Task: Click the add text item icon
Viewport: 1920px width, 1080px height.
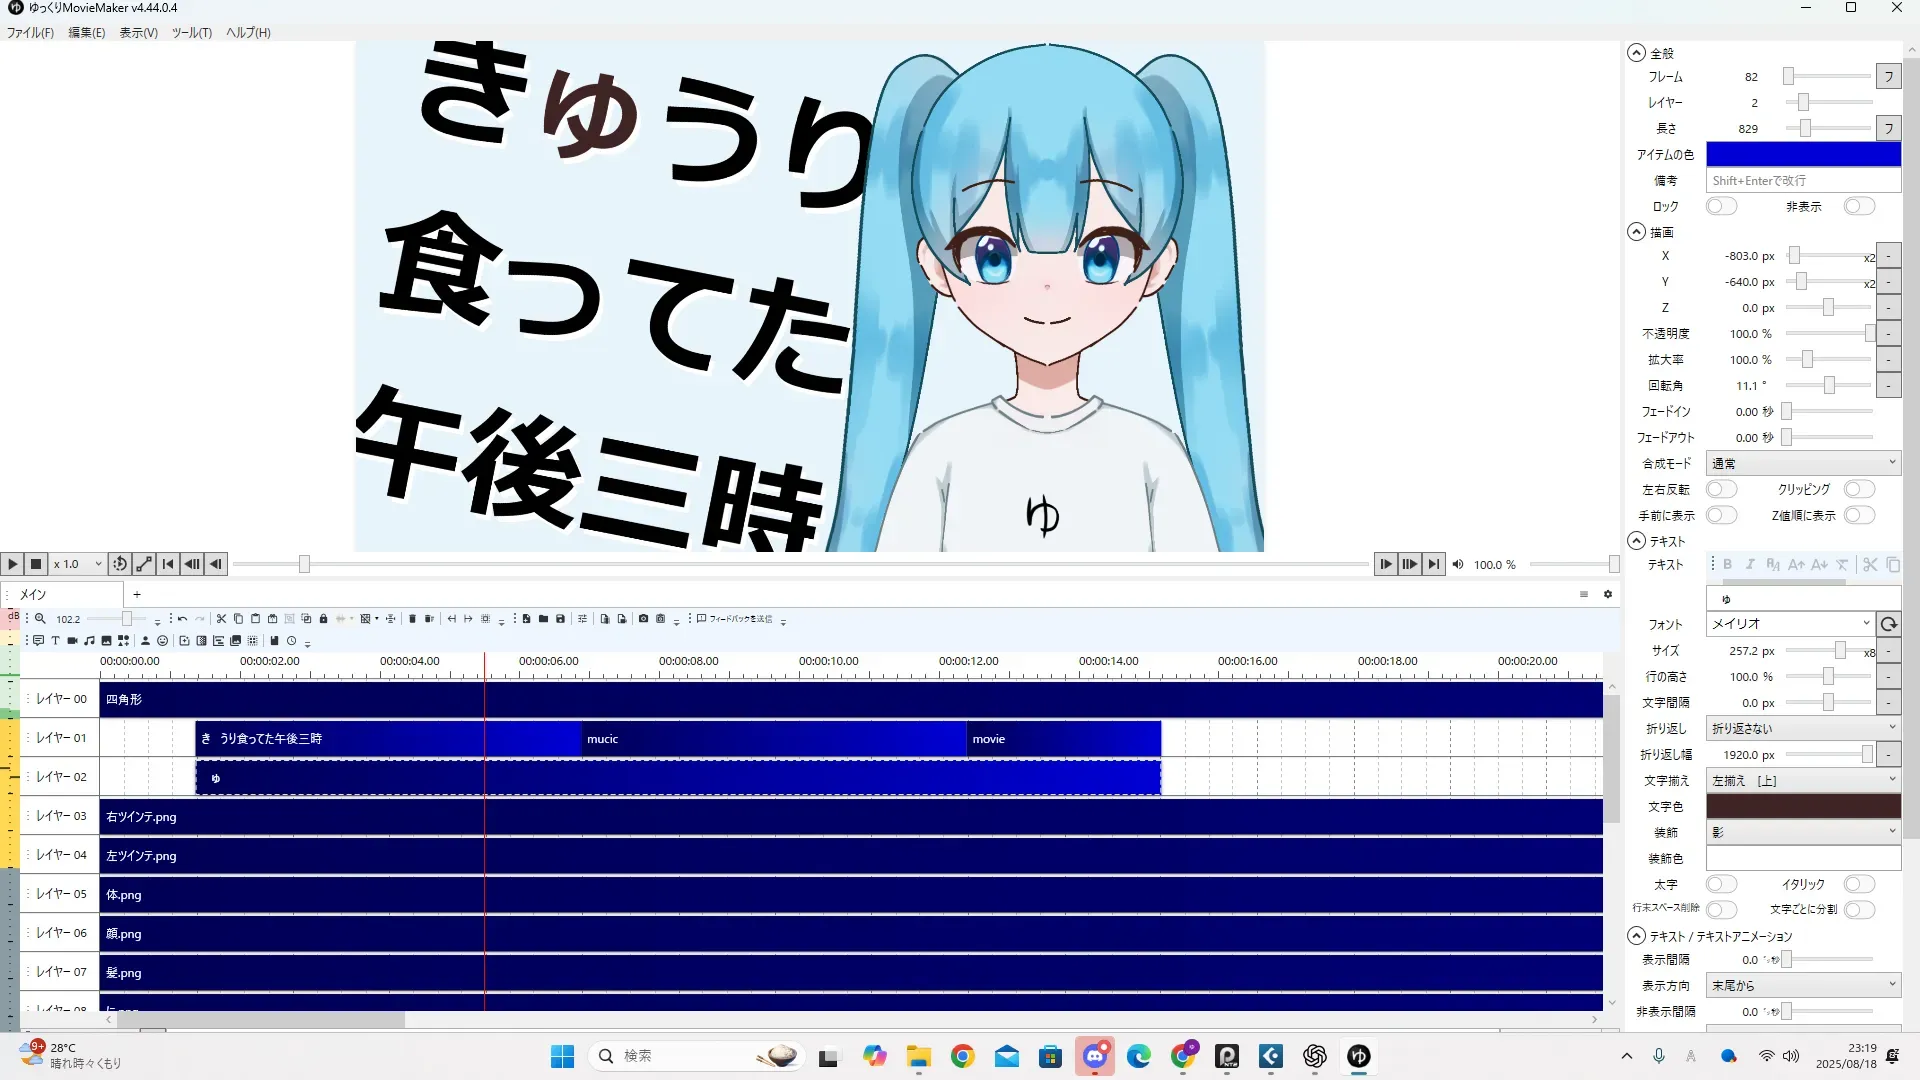Action: tap(55, 641)
